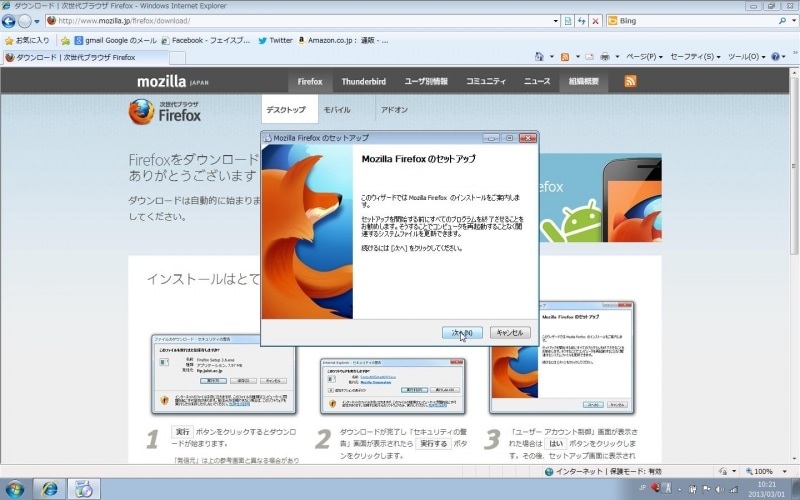Click the URL address field
The height and width of the screenshot is (500, 800).
pos(298,21)
